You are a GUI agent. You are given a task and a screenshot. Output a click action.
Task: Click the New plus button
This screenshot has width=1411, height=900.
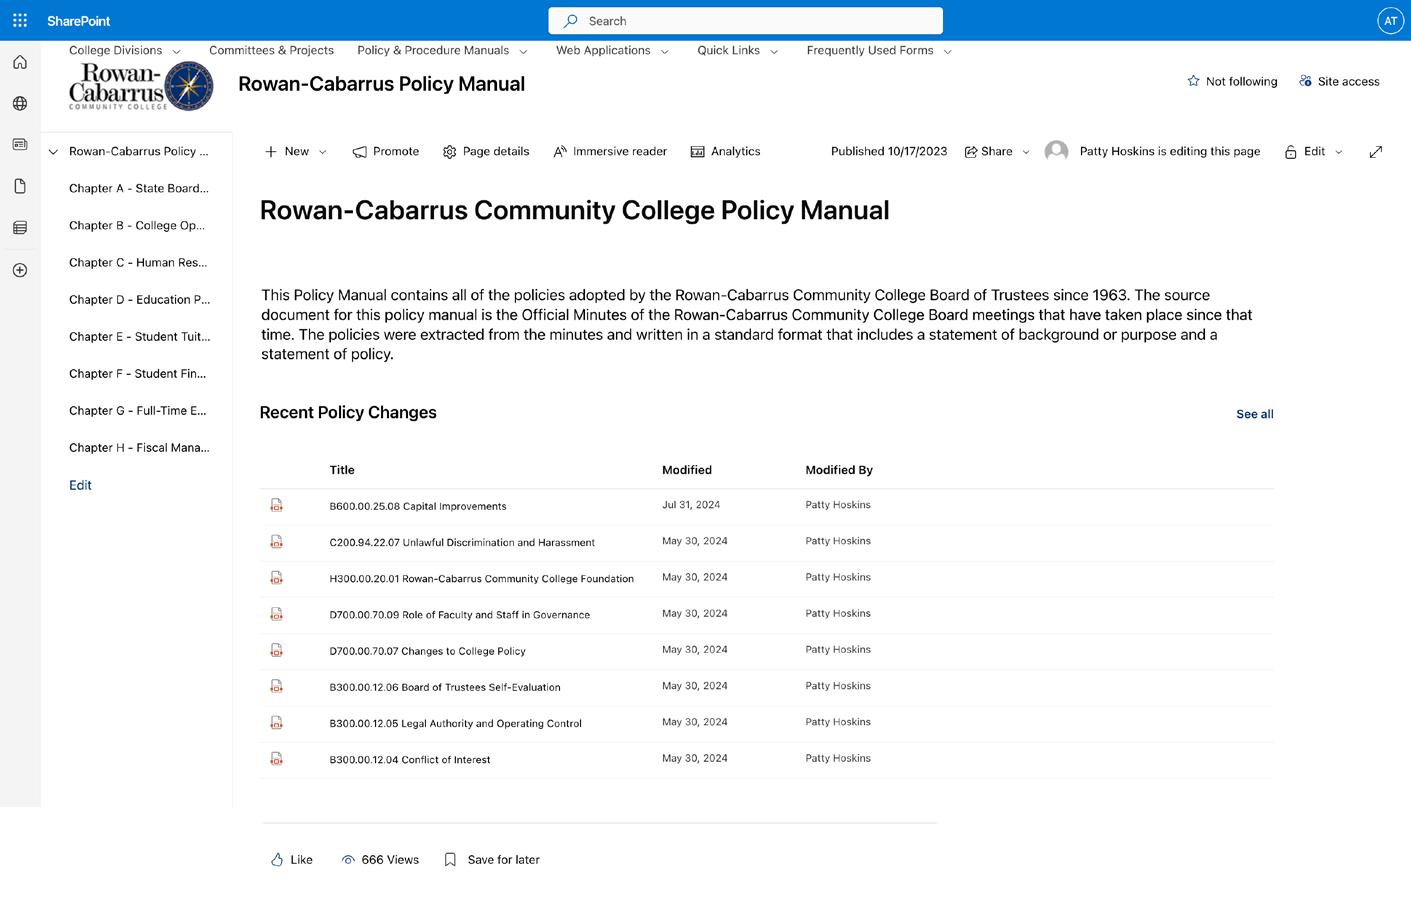coord(286,151)
